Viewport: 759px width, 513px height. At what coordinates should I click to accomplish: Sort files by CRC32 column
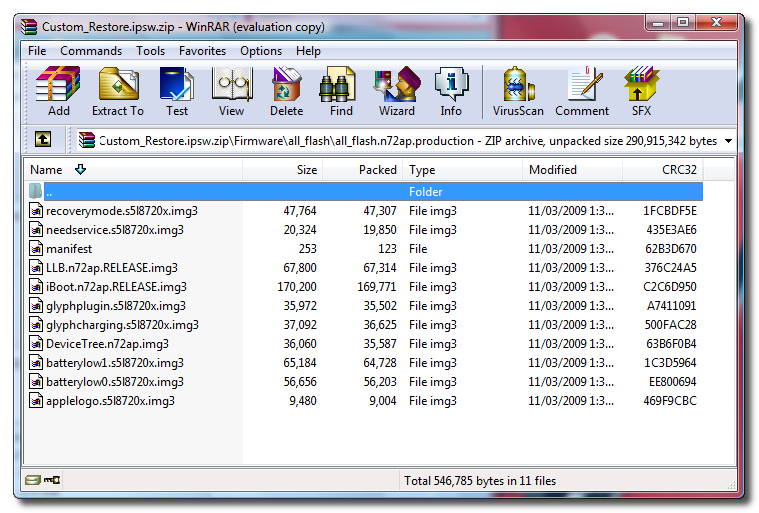(x=679, y=170)
